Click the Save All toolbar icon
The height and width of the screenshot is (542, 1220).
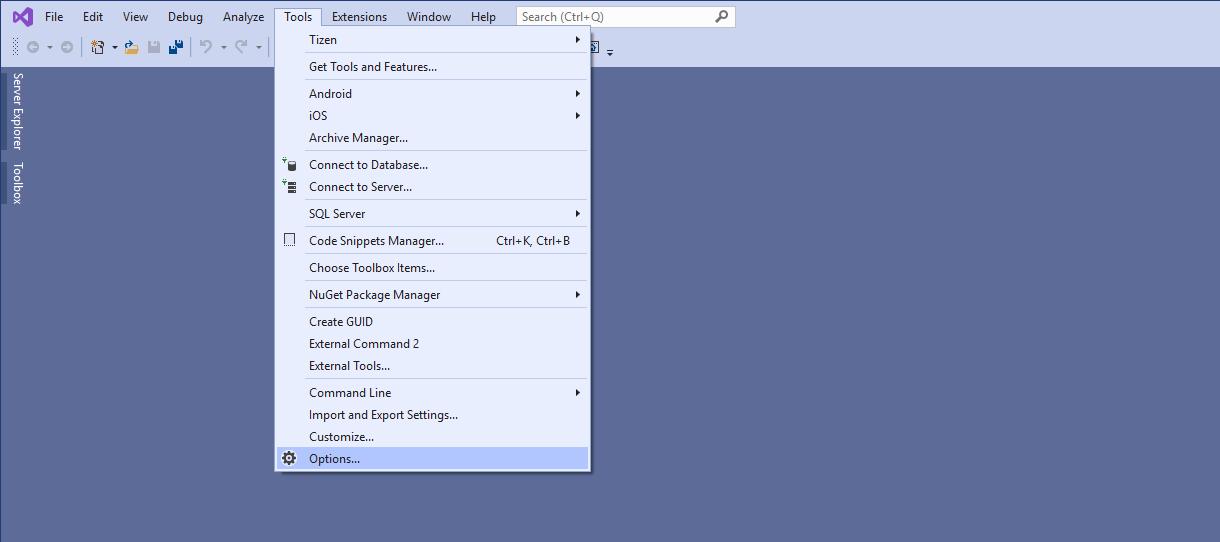[176, 47]
